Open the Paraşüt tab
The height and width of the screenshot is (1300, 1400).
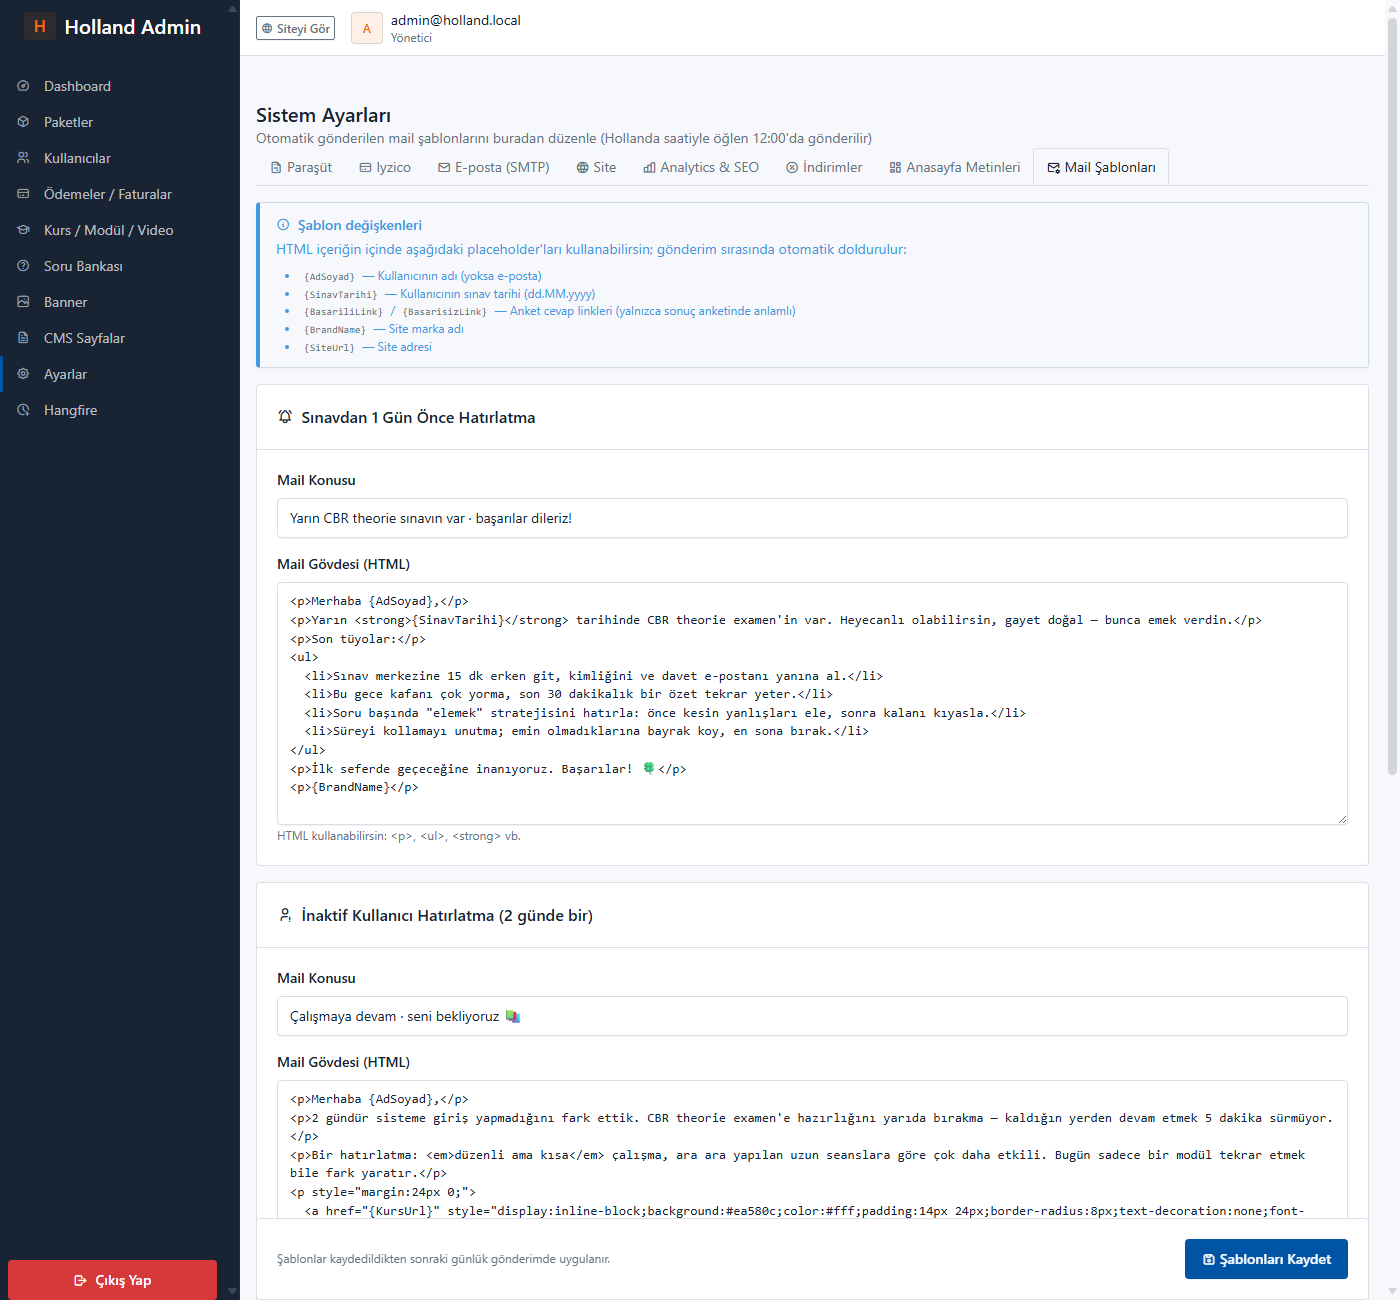pyautogui.click(x=301, y=167)
